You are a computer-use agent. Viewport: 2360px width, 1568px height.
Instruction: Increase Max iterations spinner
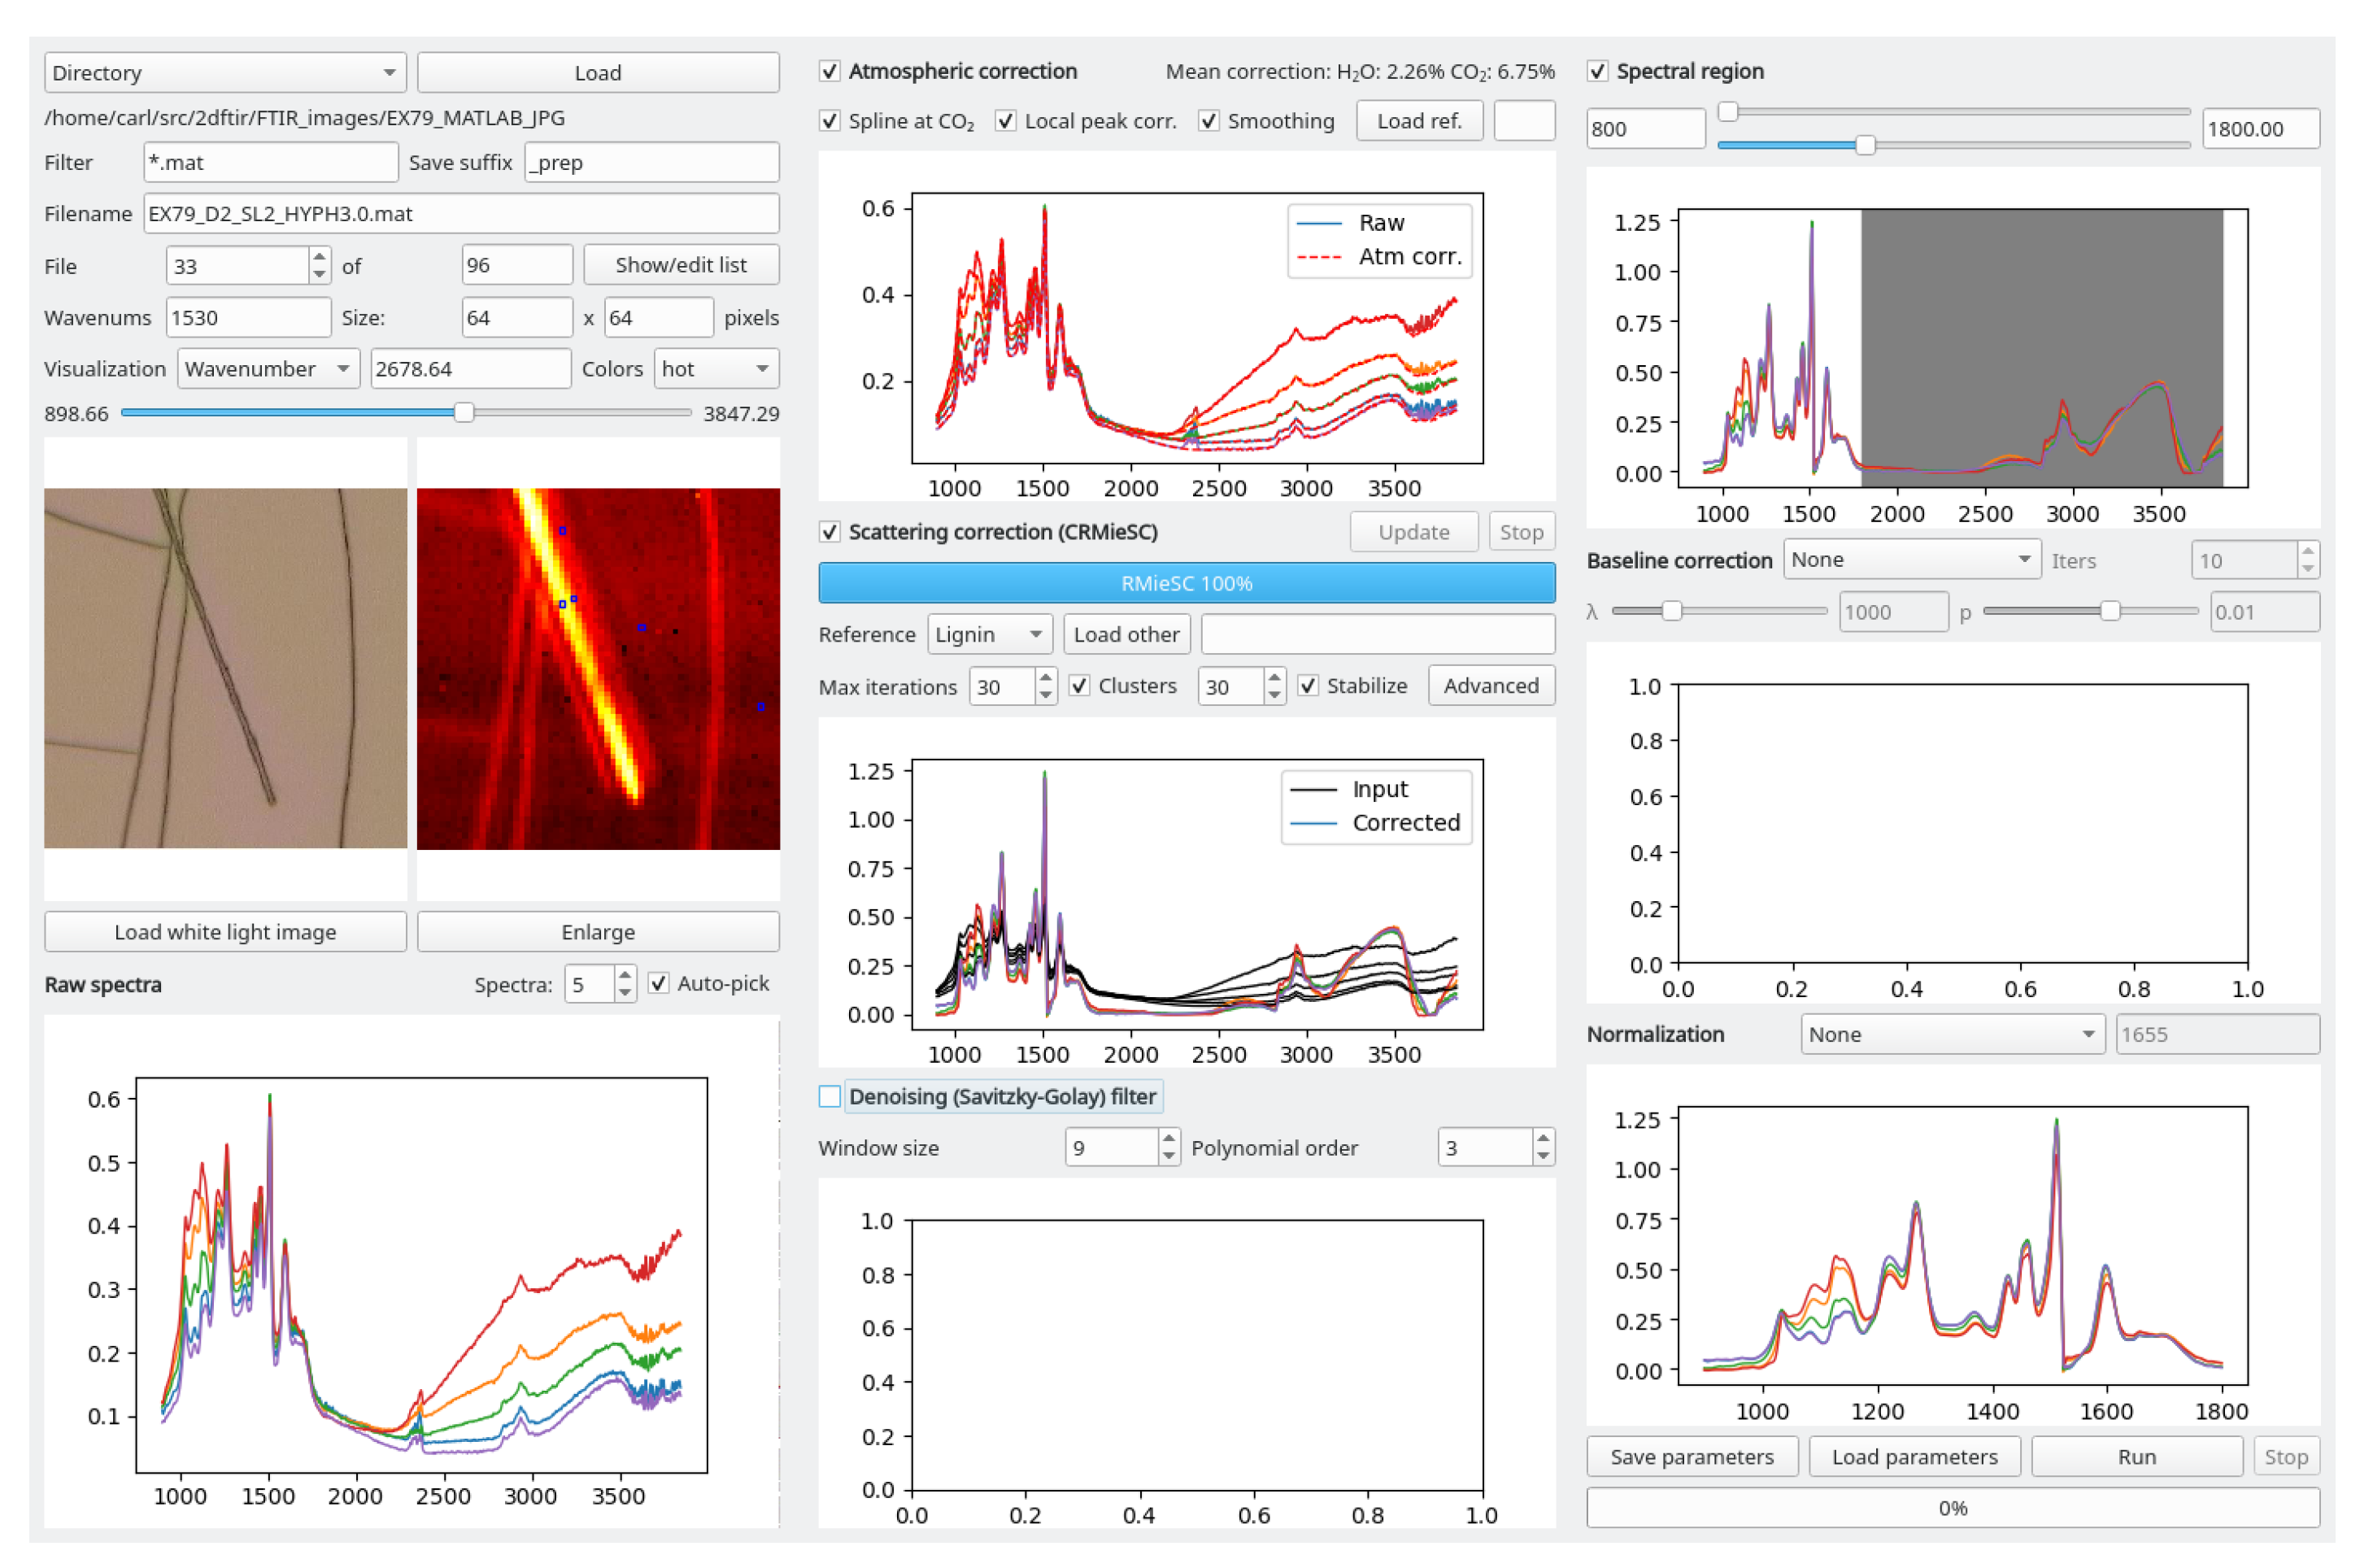click(1046, 678)
